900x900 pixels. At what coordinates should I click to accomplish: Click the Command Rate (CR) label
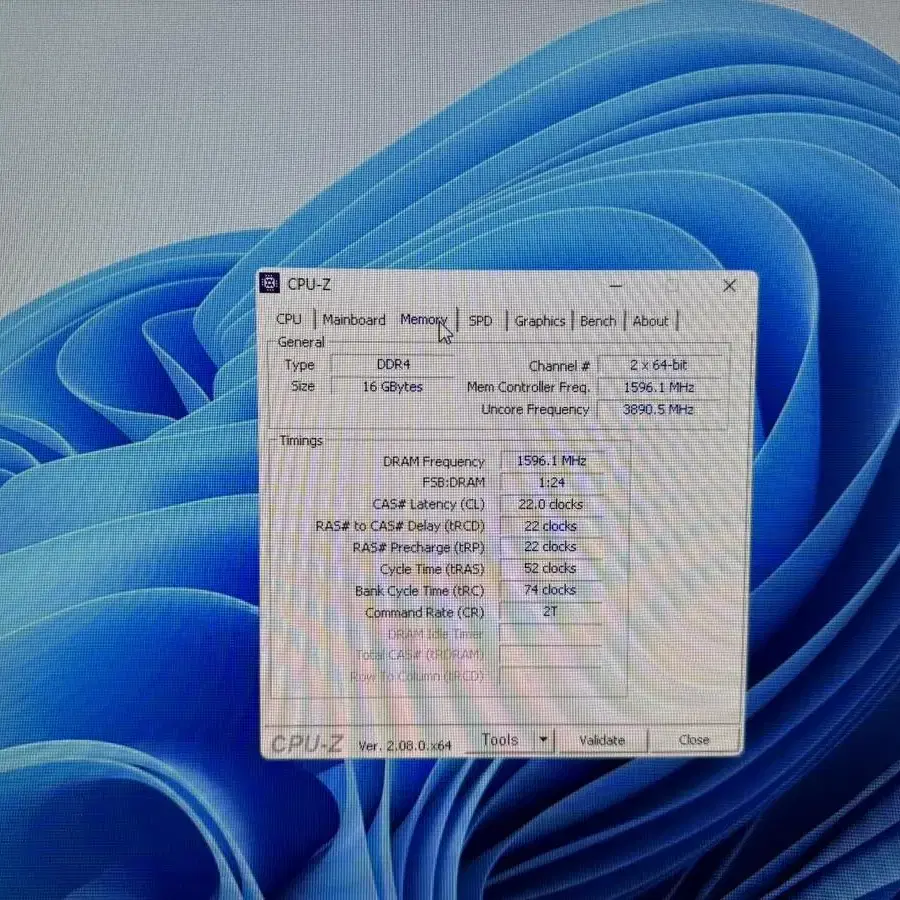click(425, 612)
